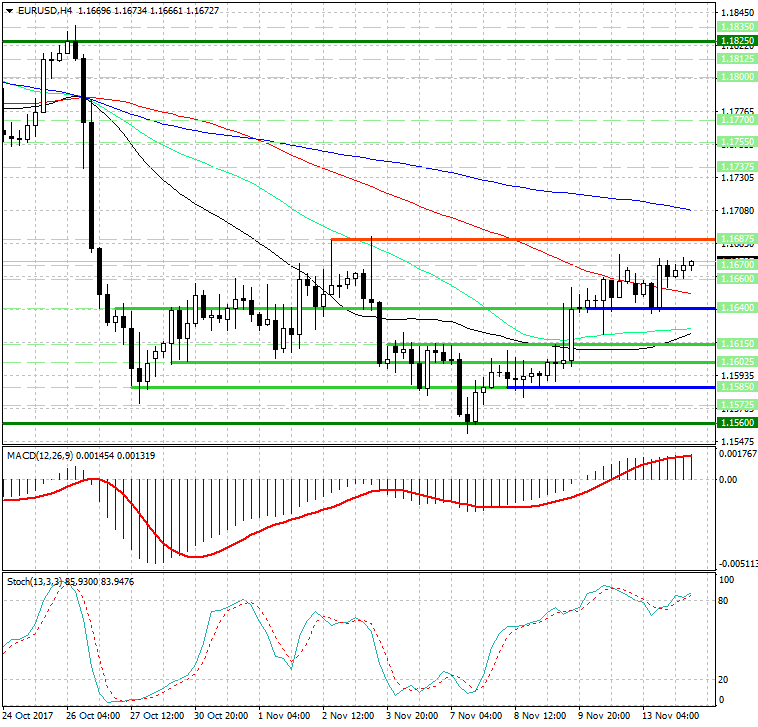This screenshot has height=727, width=758.
Task: Click the 24 Oct 2017 date label
Action: coord(28,715)
